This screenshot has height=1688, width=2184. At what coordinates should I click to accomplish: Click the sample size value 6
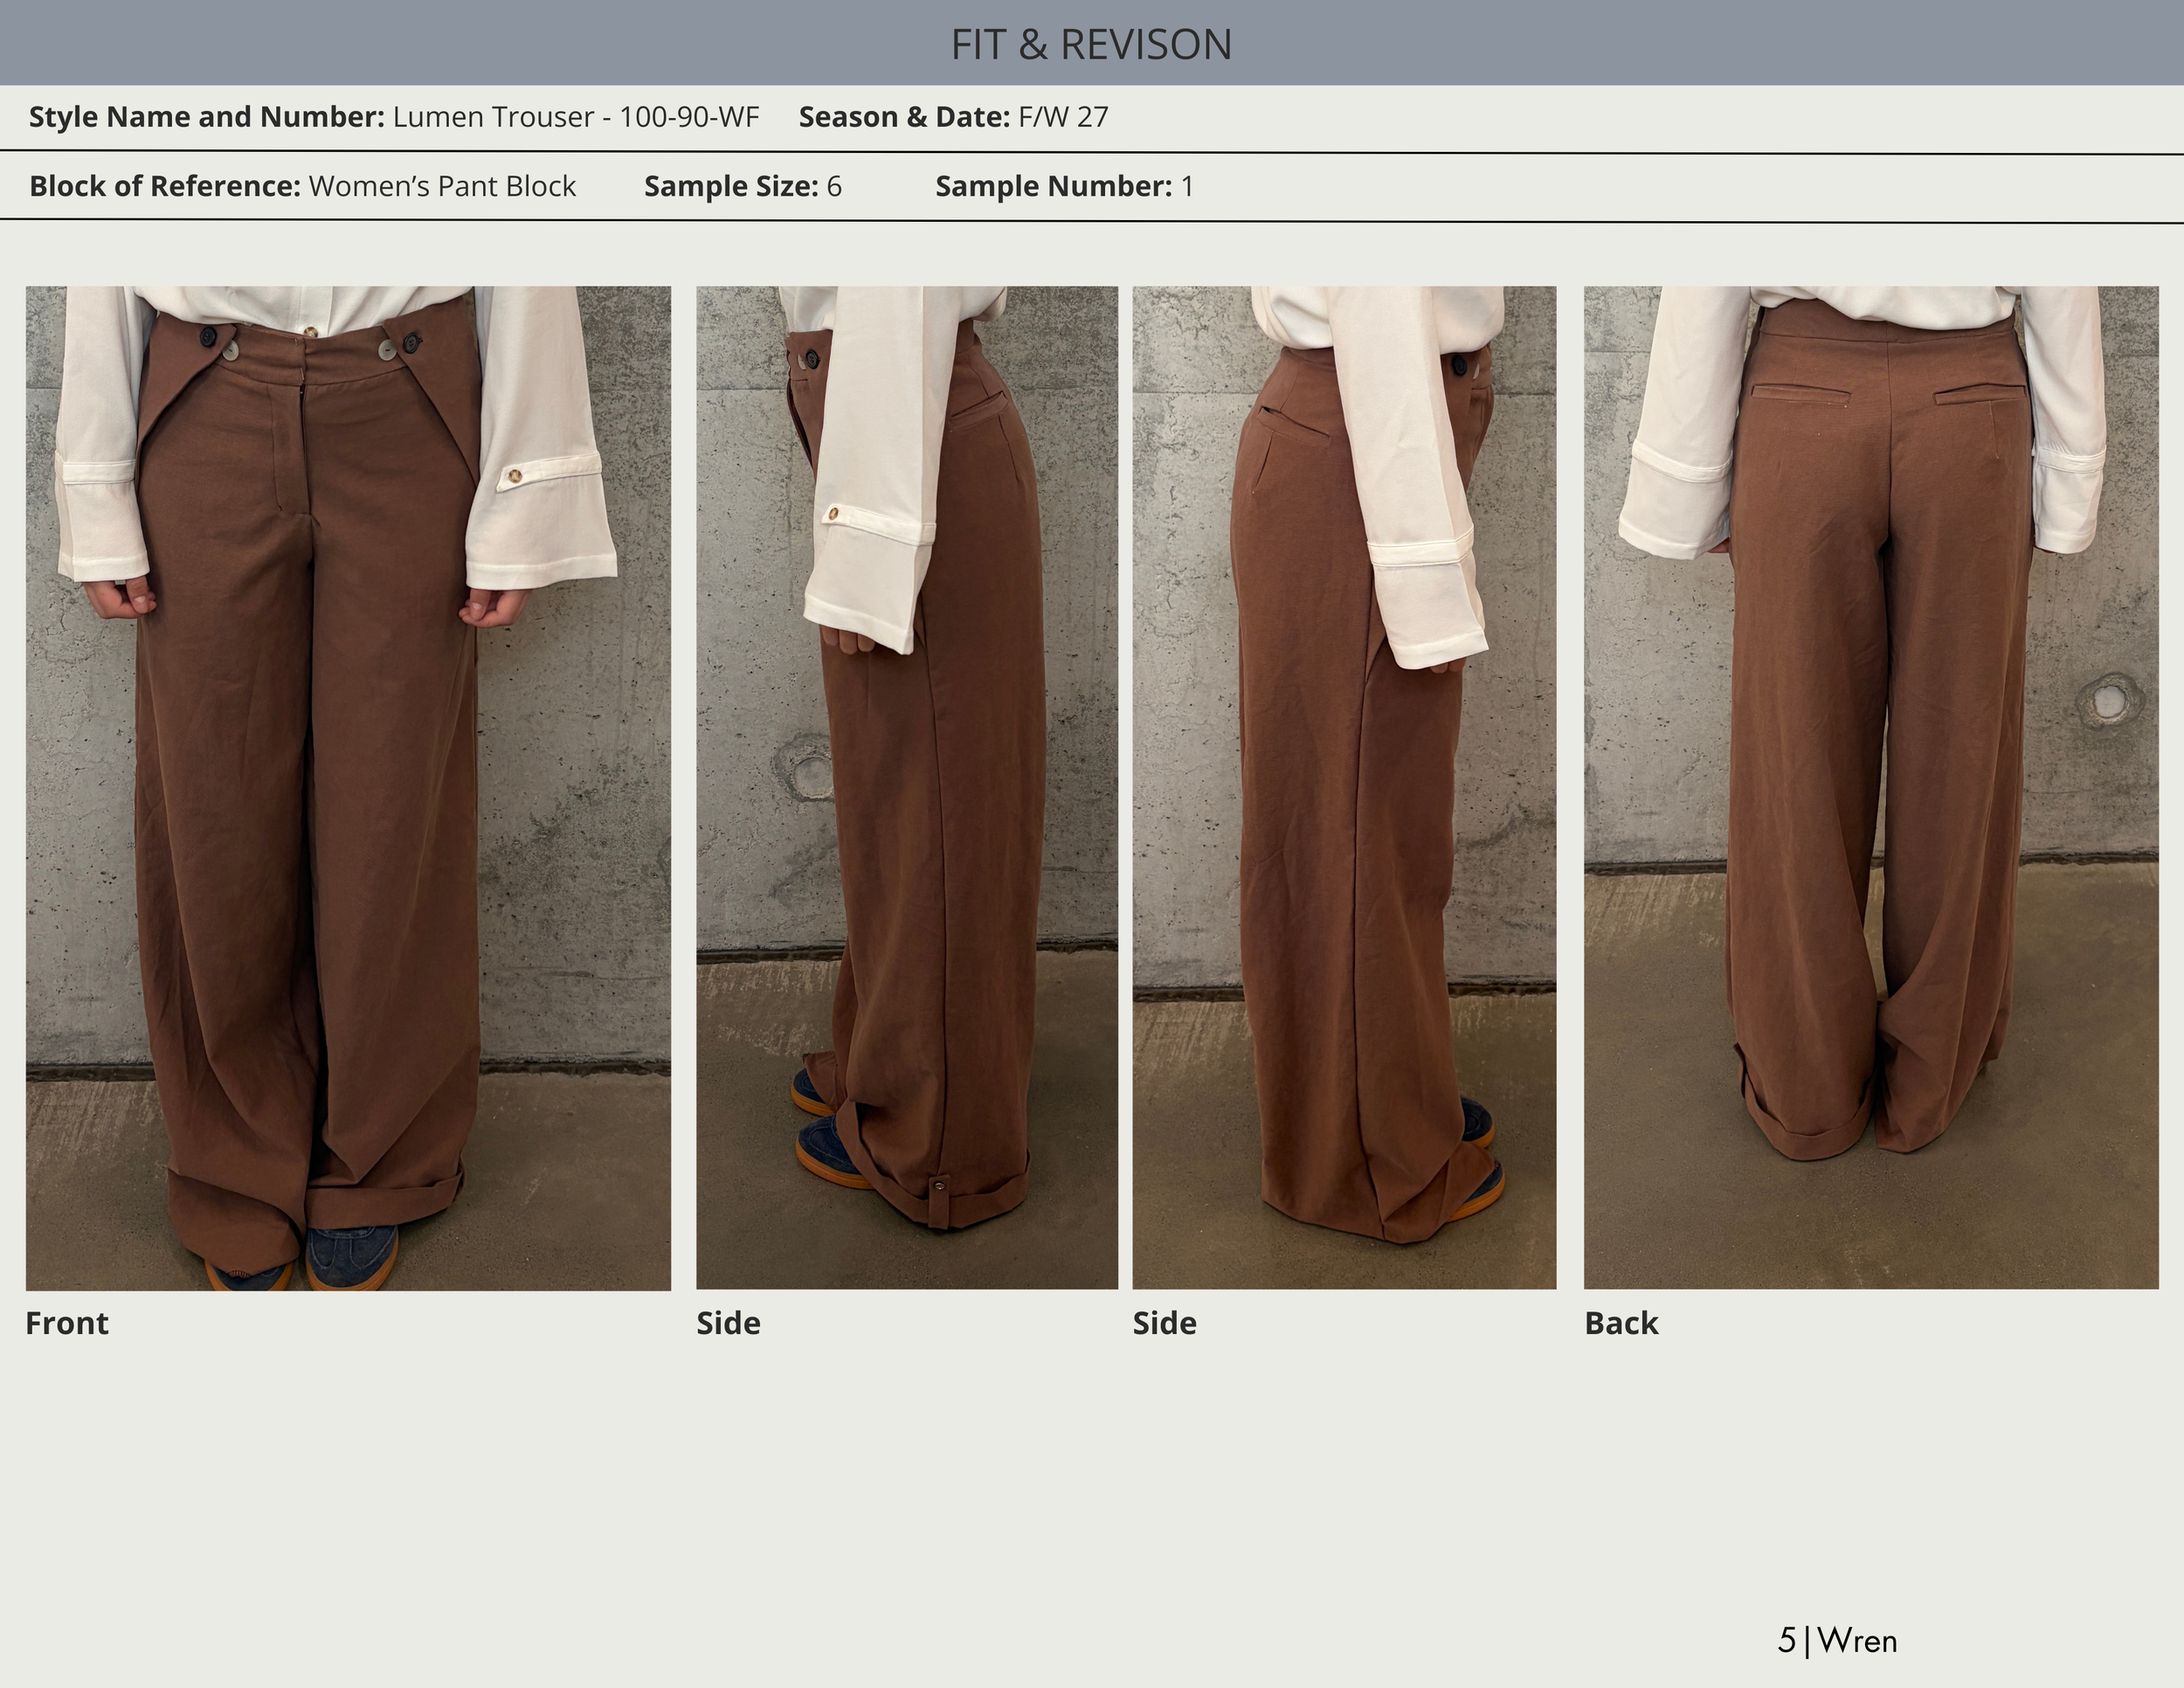[x=834, y=186]
